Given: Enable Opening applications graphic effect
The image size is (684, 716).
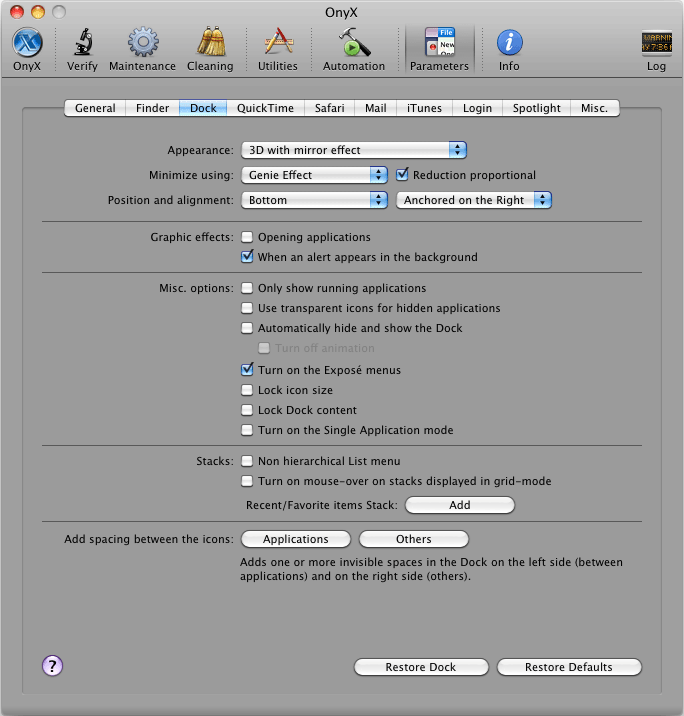Looking at the screenshot, I should [x=247, y=237].
